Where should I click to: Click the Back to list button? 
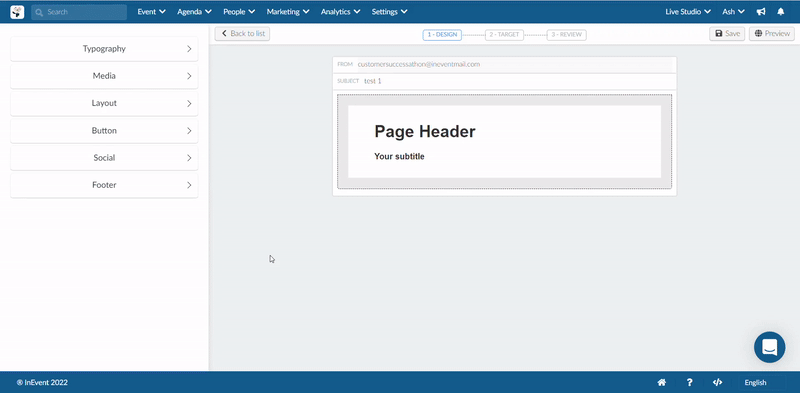[x=242, y=34]
